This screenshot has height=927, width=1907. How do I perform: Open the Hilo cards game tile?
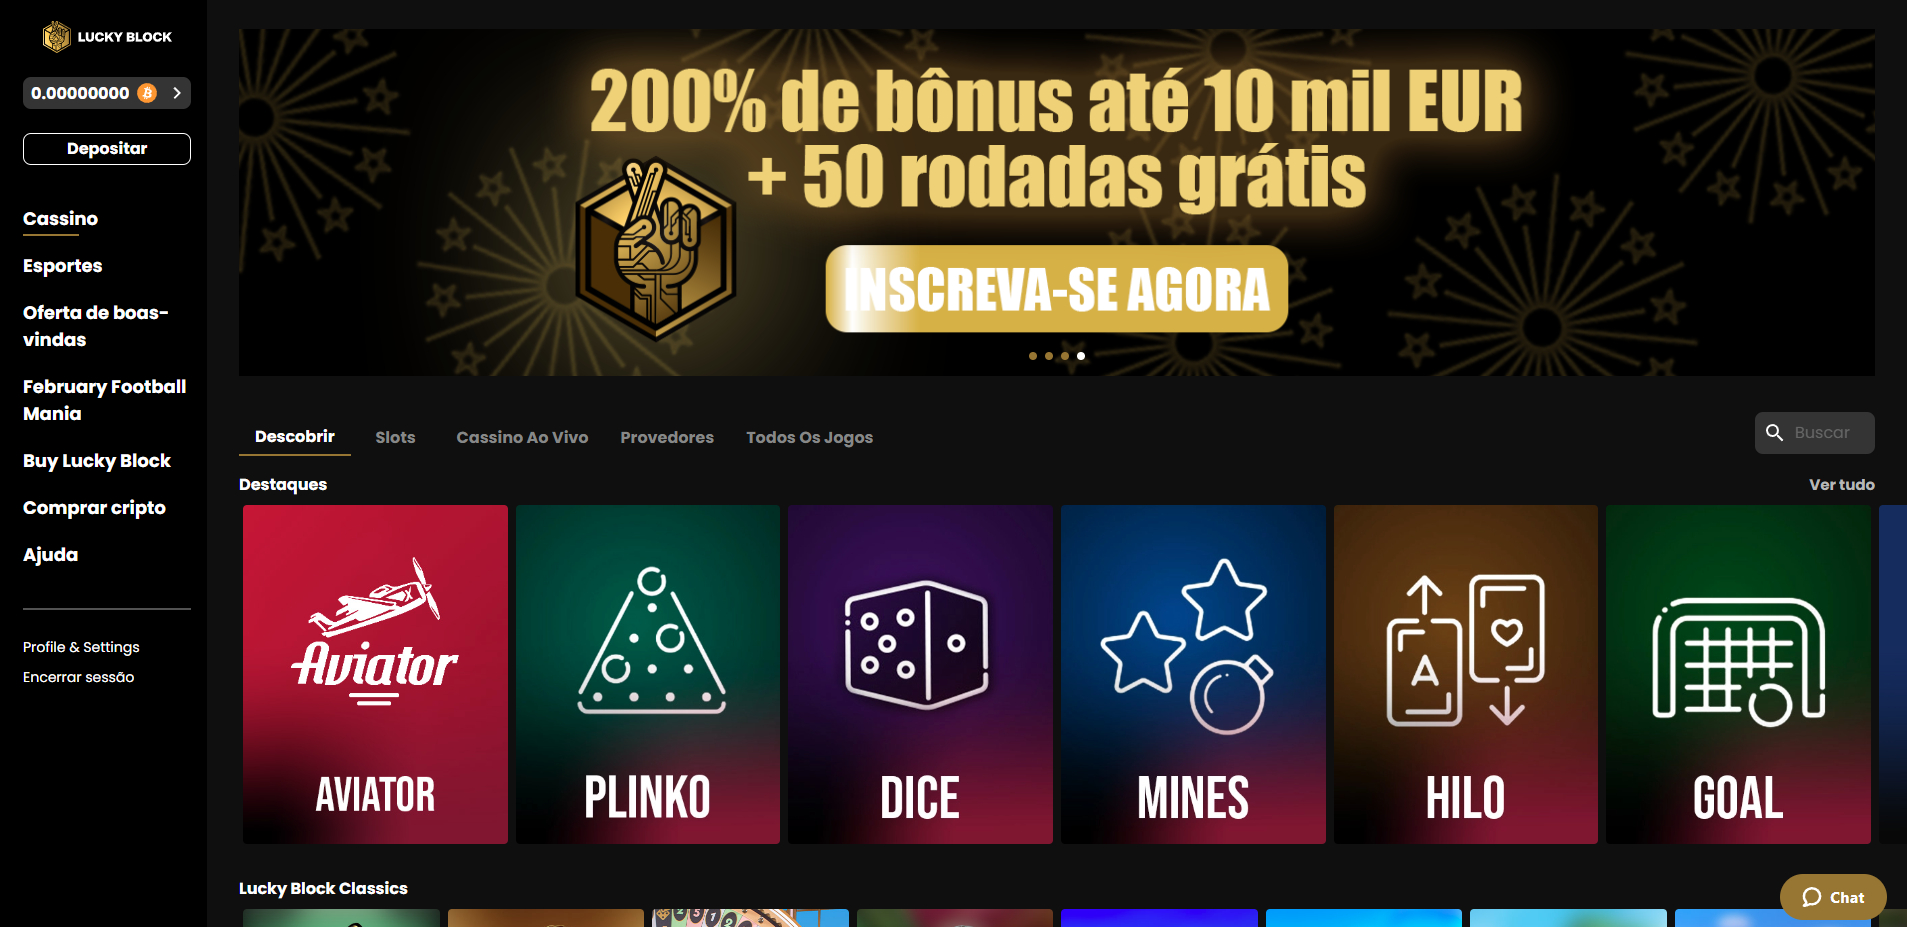coord(1466,674)
